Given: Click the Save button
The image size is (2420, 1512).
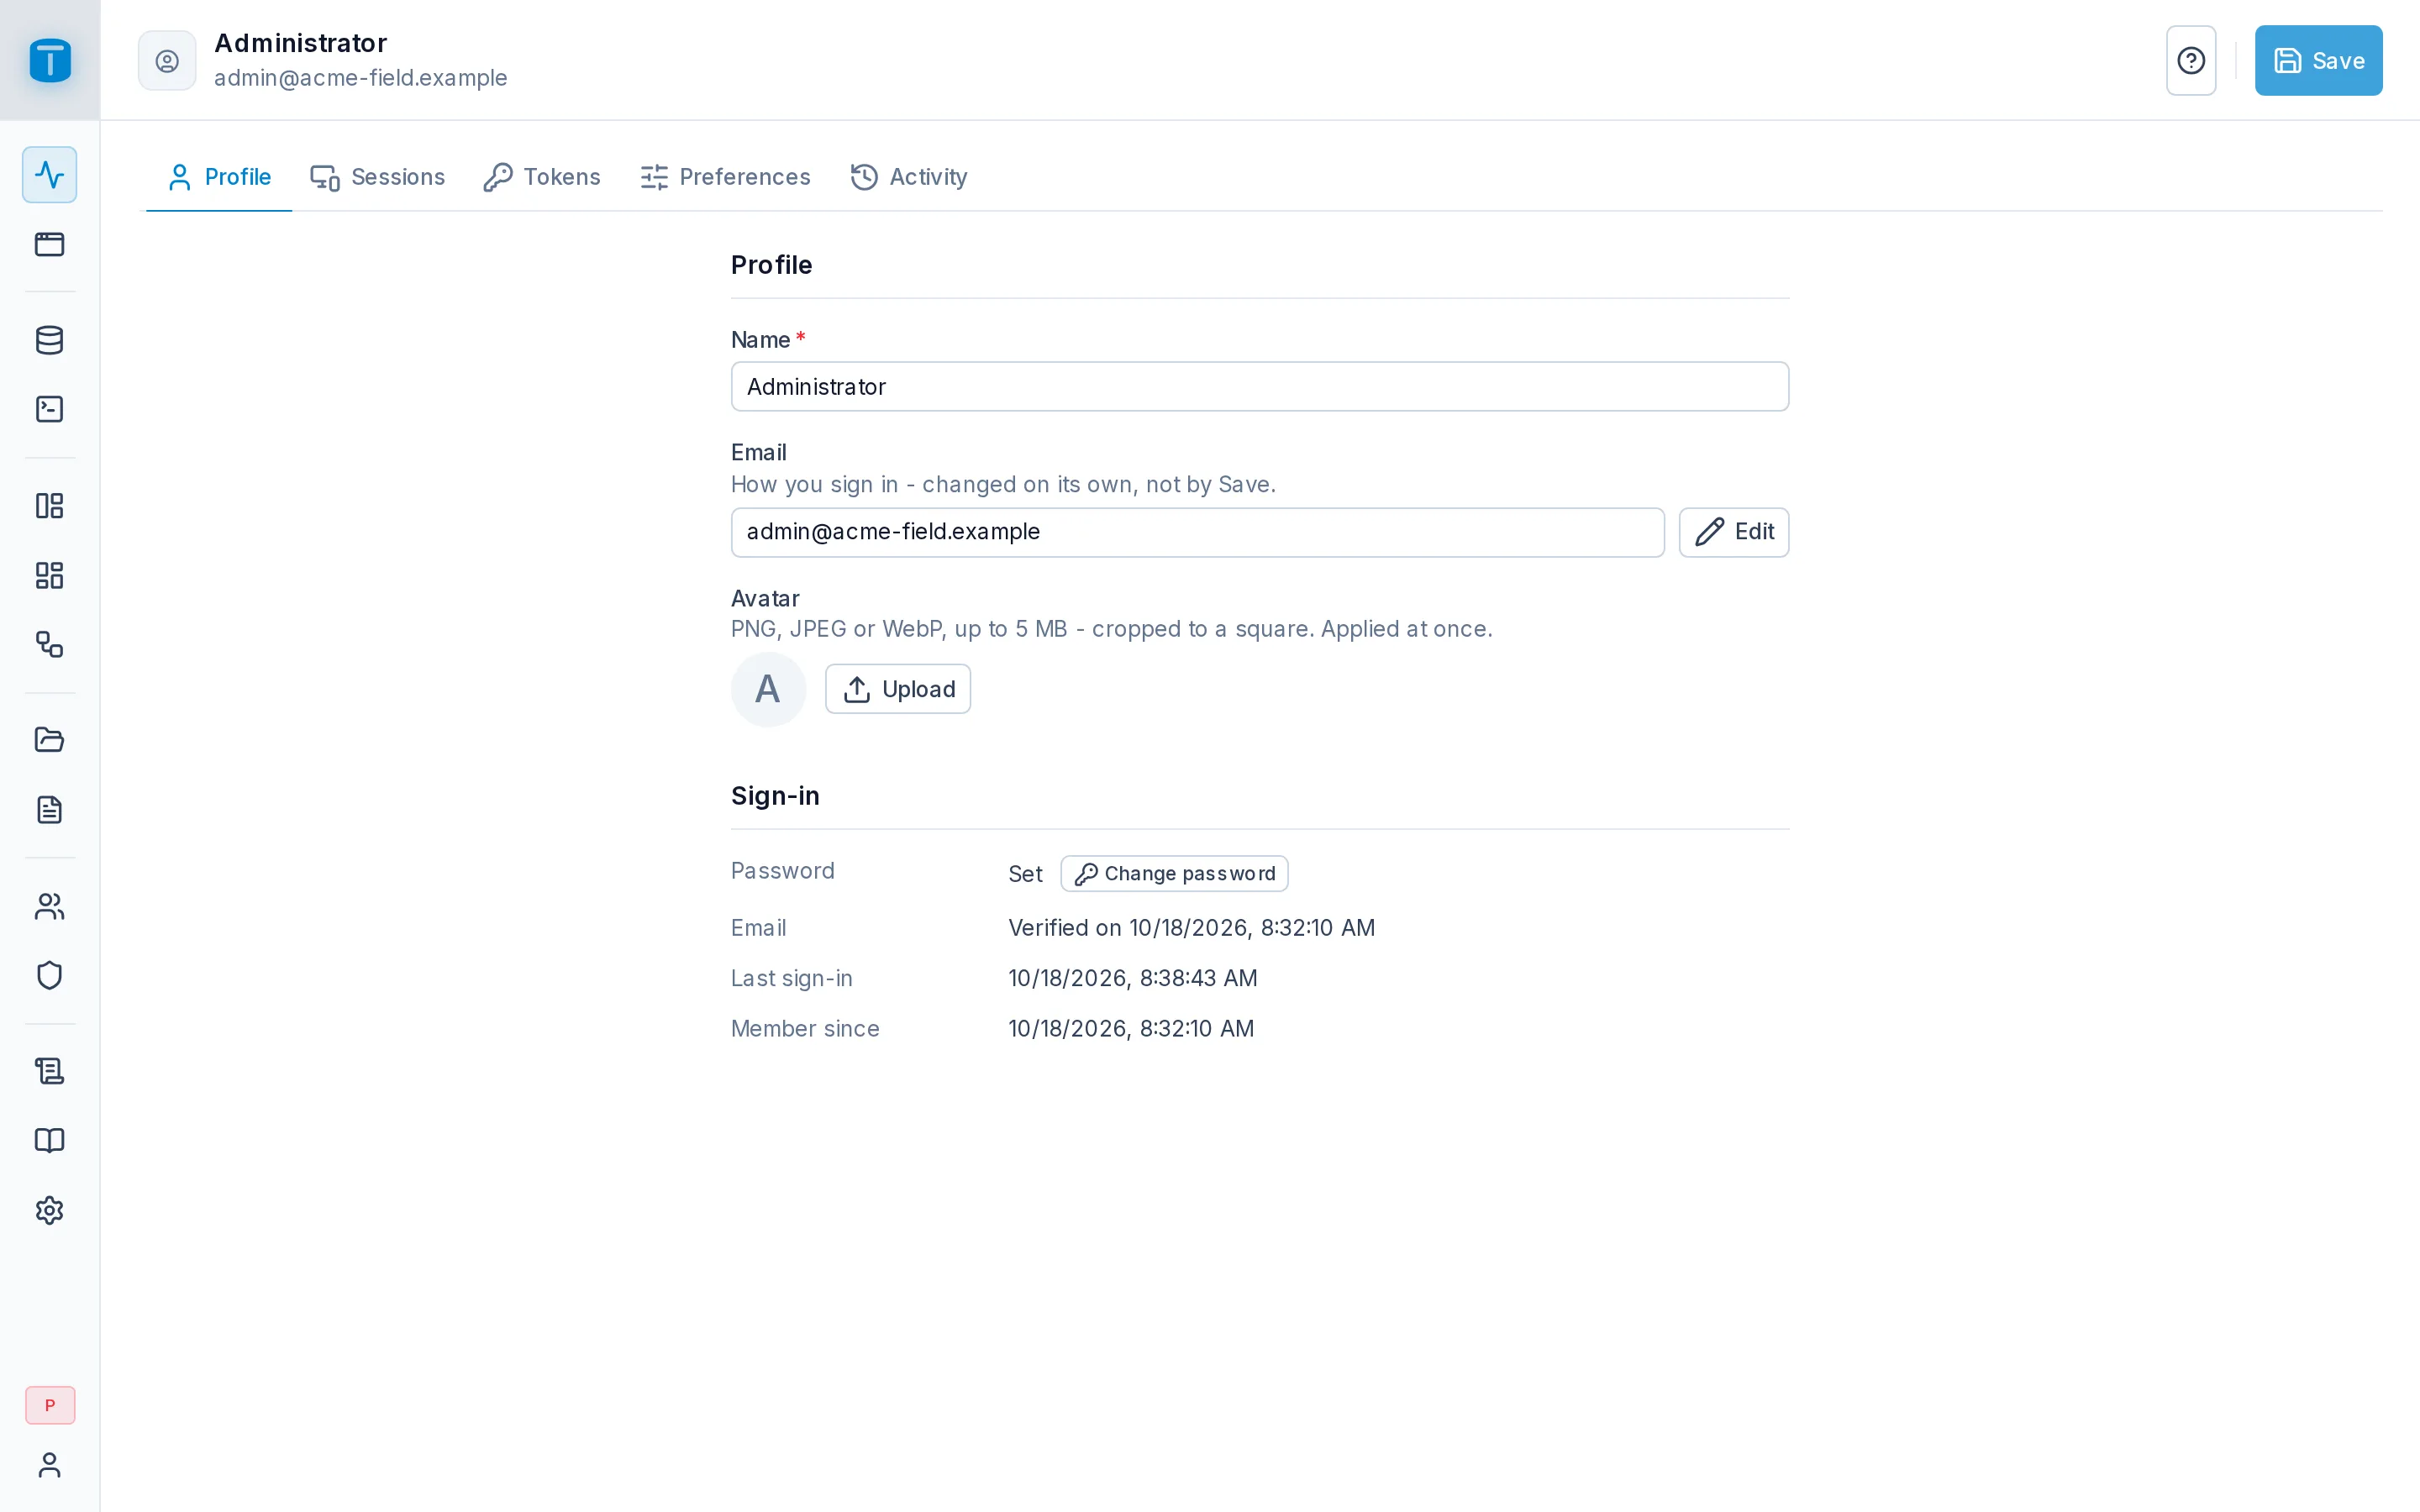Looking at the screenshot, I should 2318,61.
